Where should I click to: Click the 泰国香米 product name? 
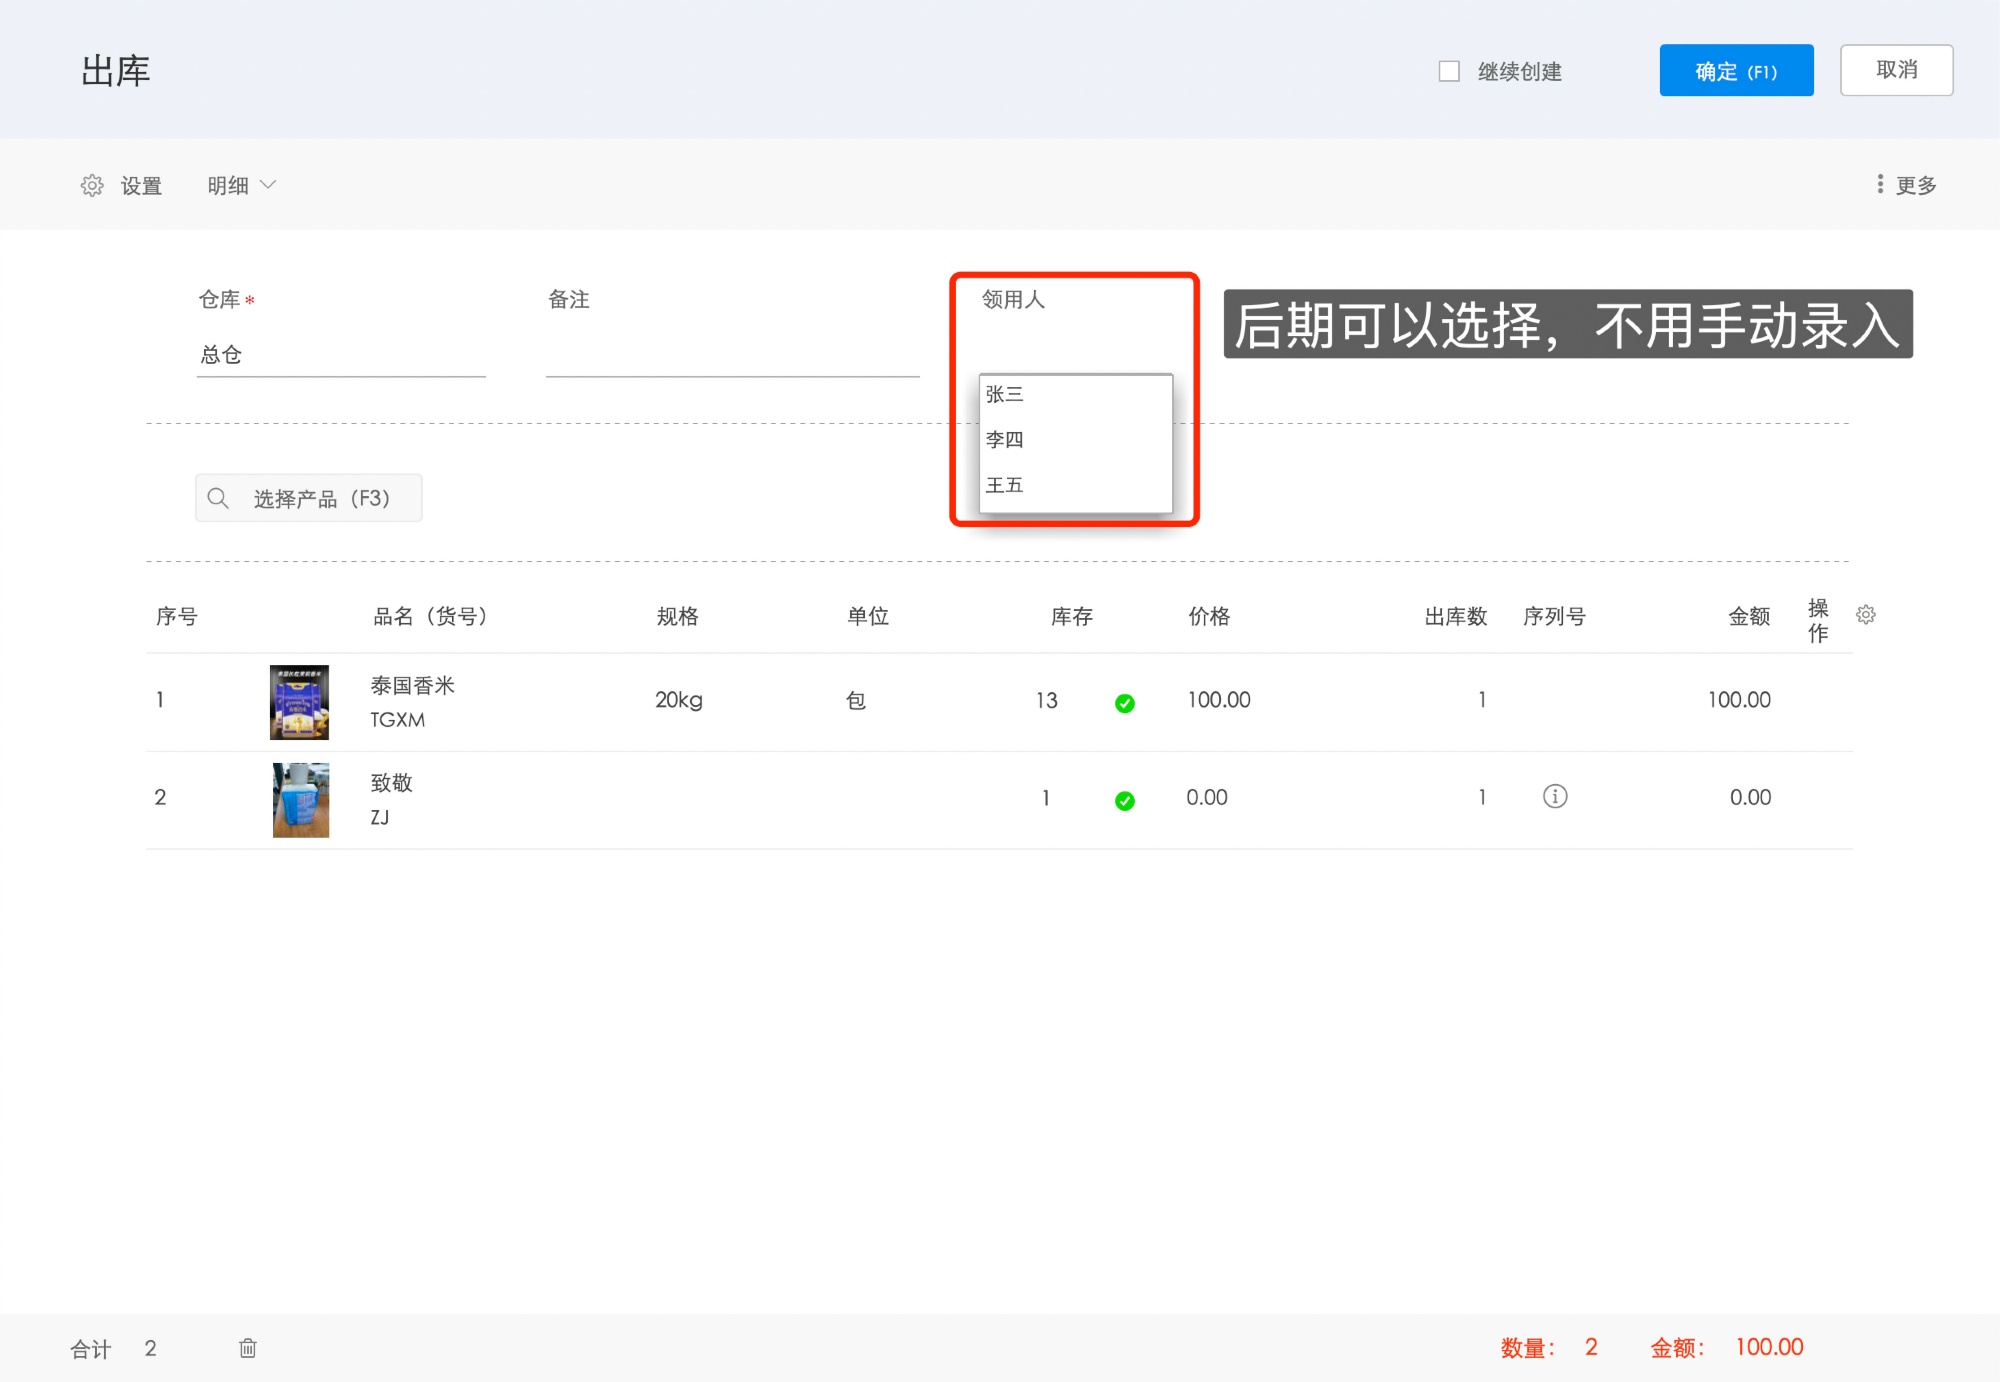point(412,686)
